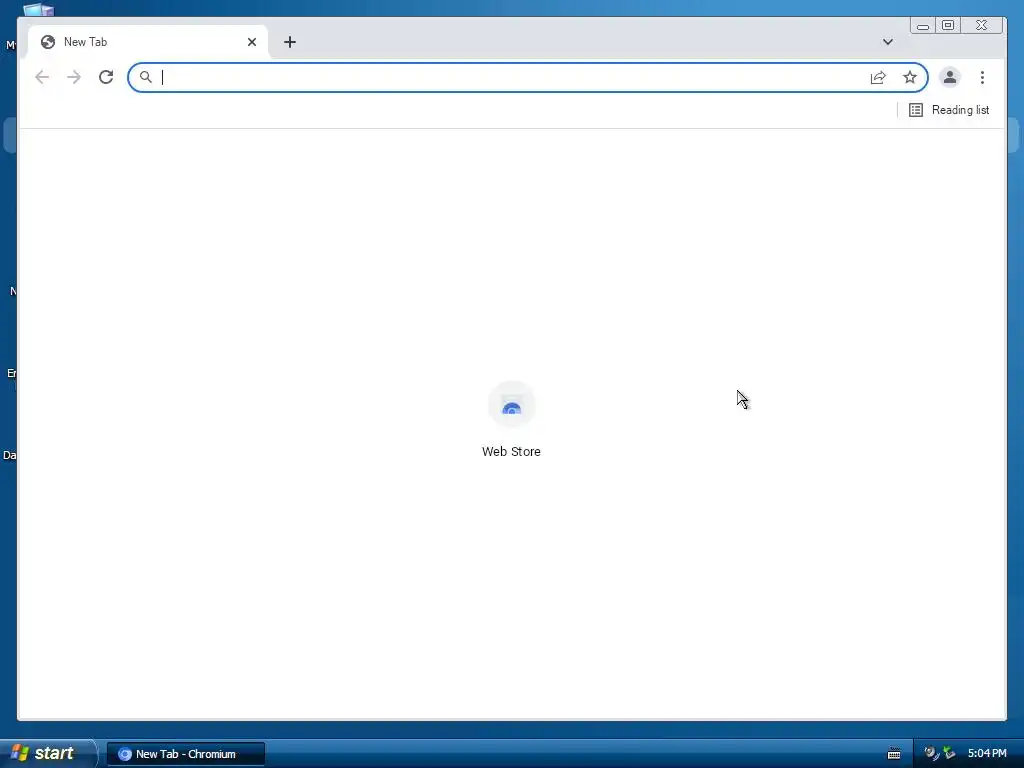Screen dimensions: 1024x768
Task: Minimize the Chromium window
Action: coord(923,25)
